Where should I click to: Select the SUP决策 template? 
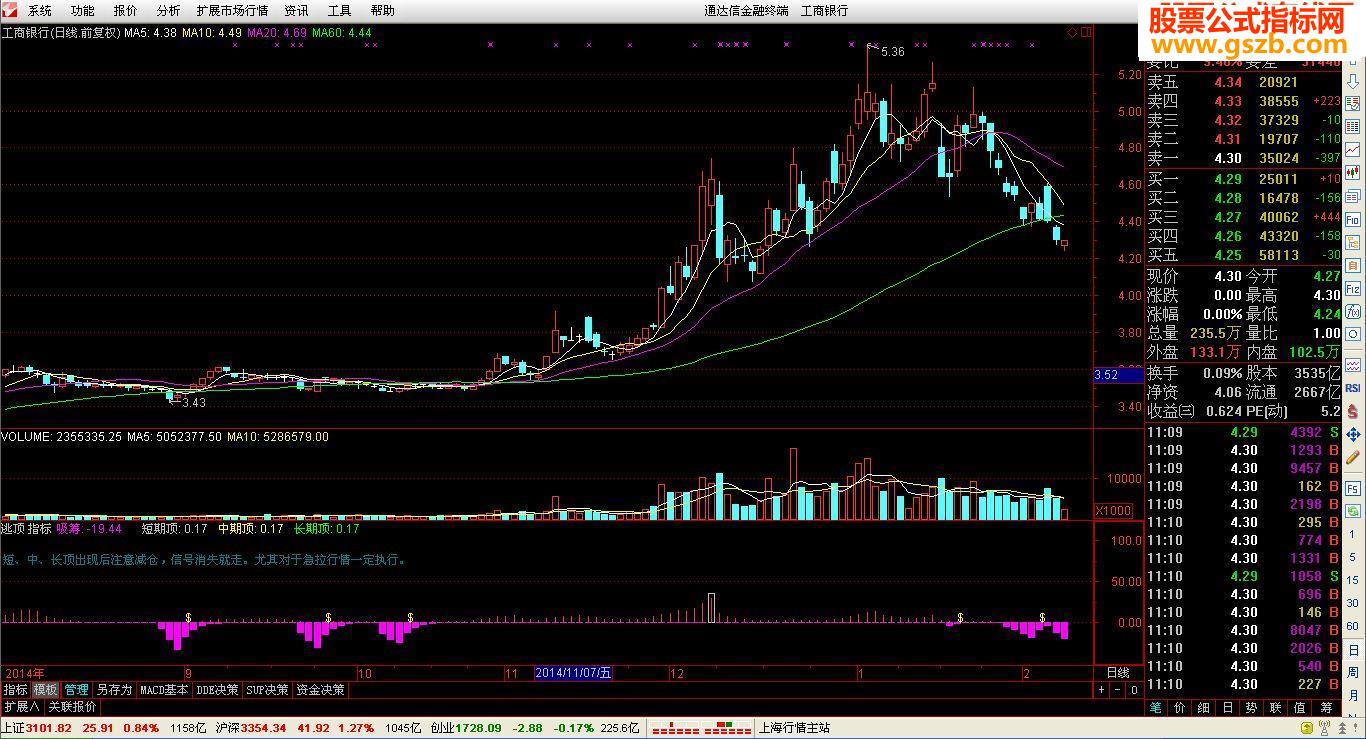pos(267,690)
